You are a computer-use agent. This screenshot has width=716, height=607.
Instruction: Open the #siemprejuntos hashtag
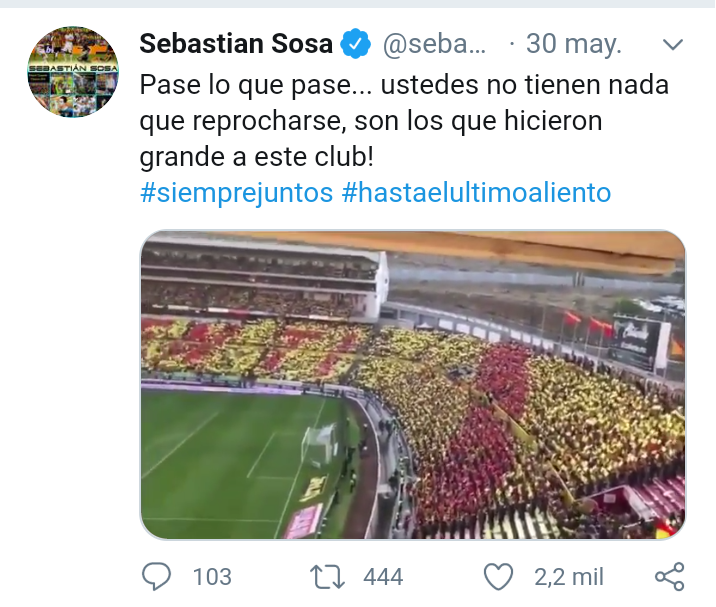click(x=236, y=192)
